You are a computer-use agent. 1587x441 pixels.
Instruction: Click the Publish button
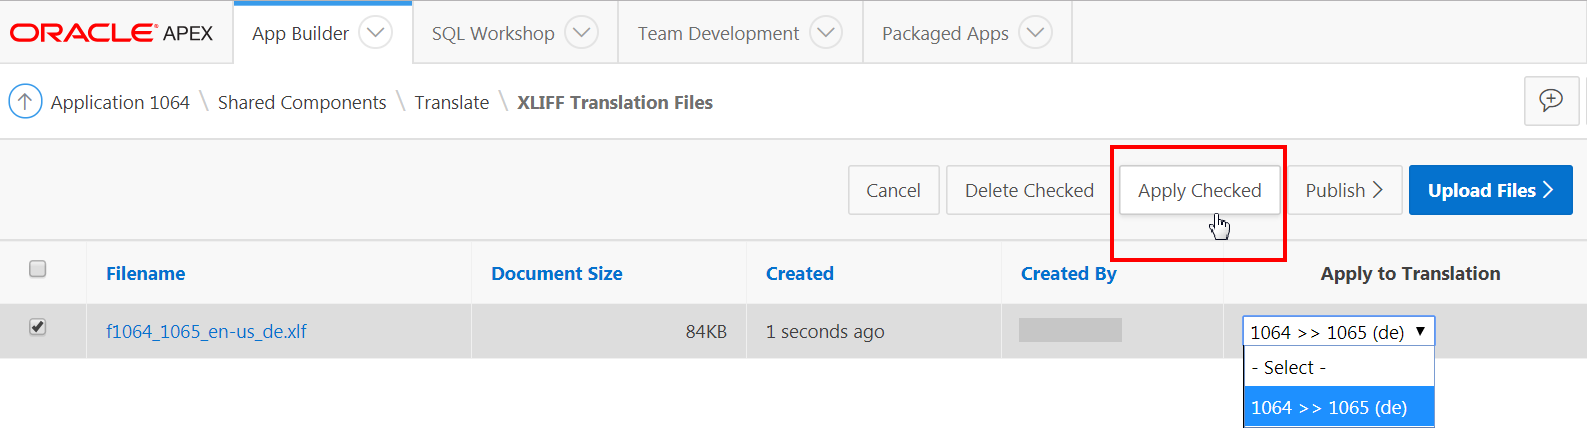click(1343, 190)
